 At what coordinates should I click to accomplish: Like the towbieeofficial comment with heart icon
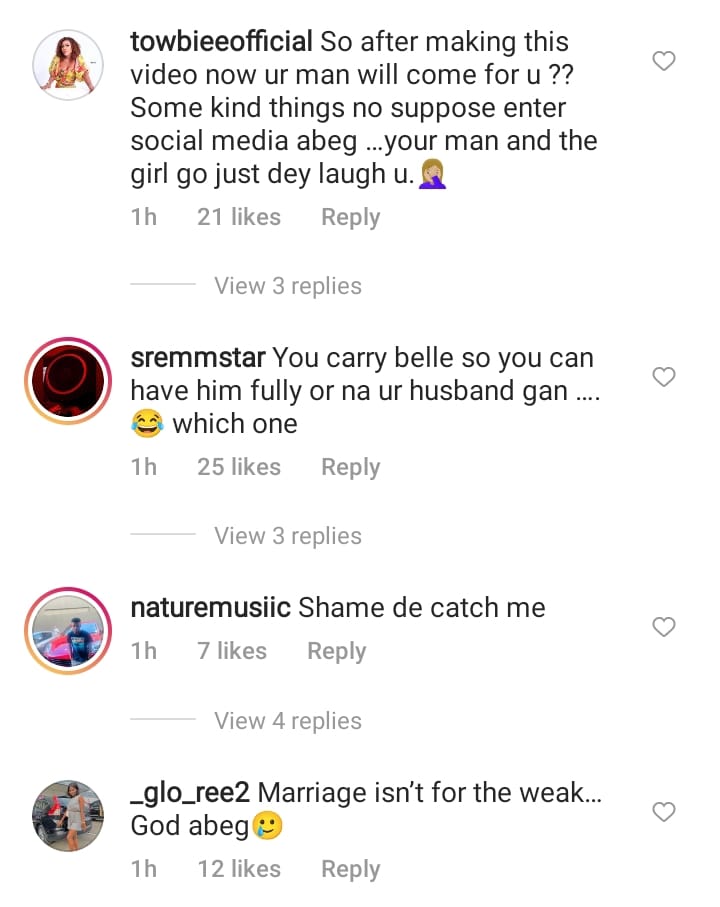664,62
